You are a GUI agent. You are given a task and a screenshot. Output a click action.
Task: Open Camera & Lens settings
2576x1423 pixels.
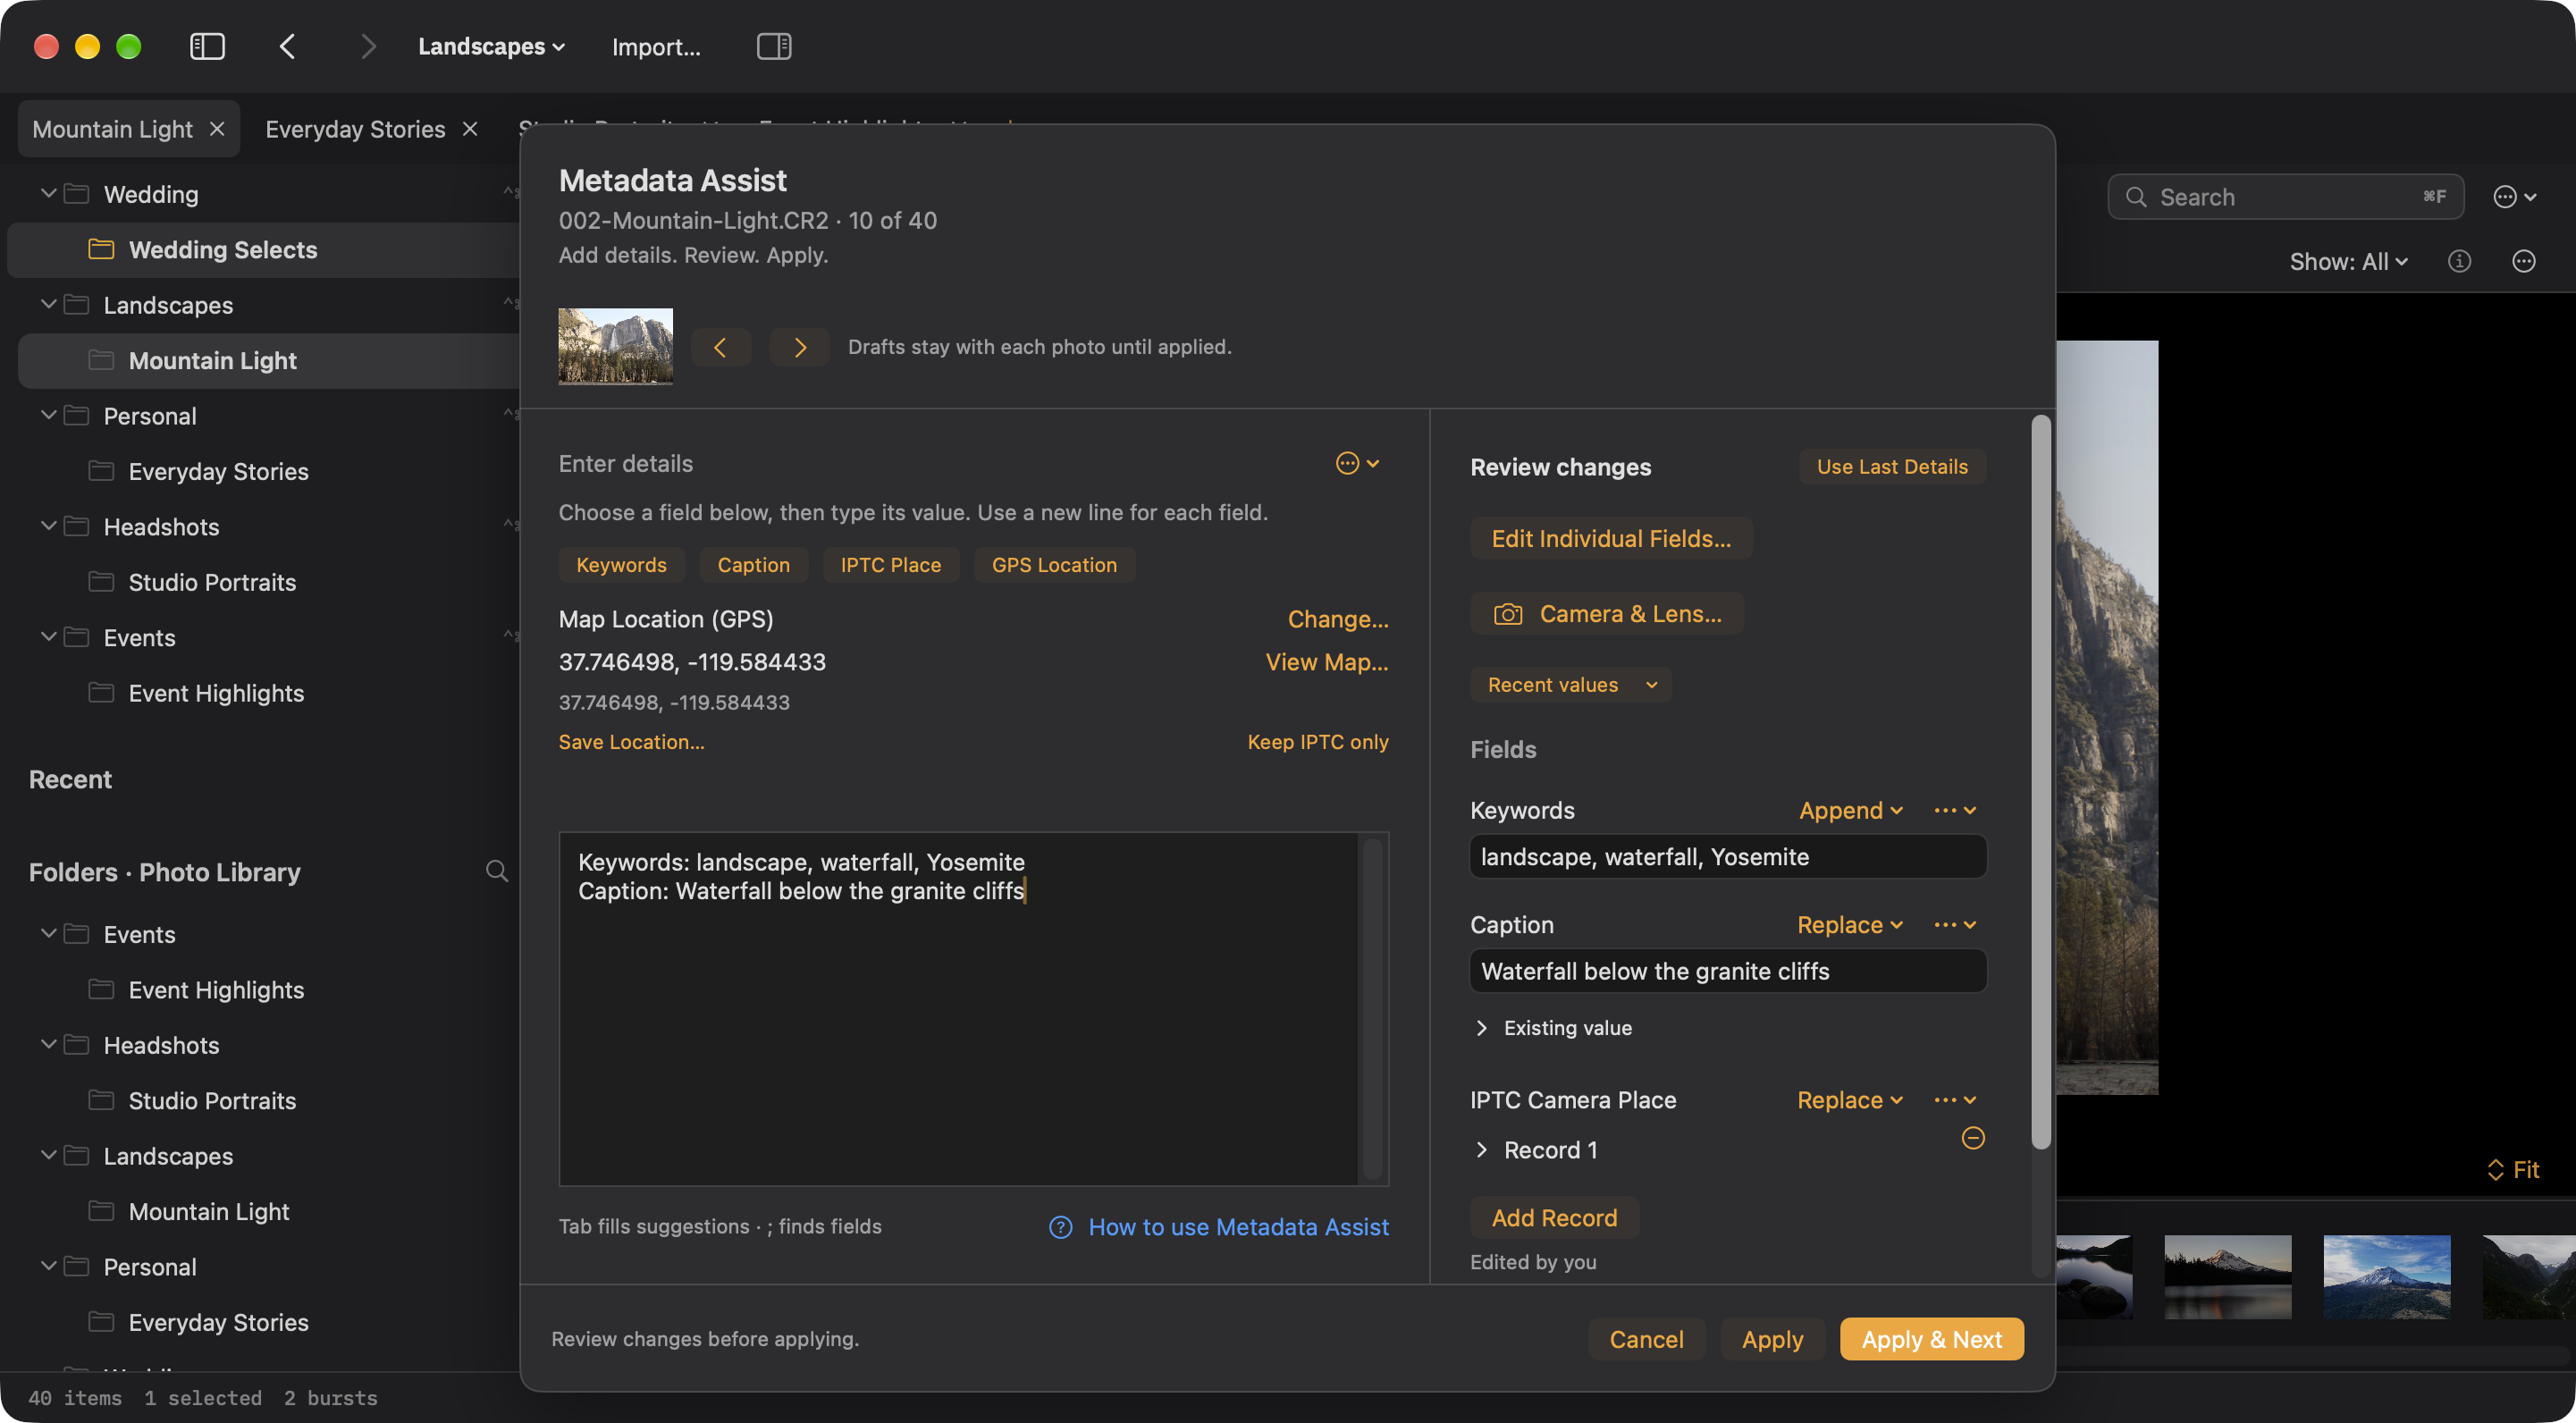(x=1607, y=613)
